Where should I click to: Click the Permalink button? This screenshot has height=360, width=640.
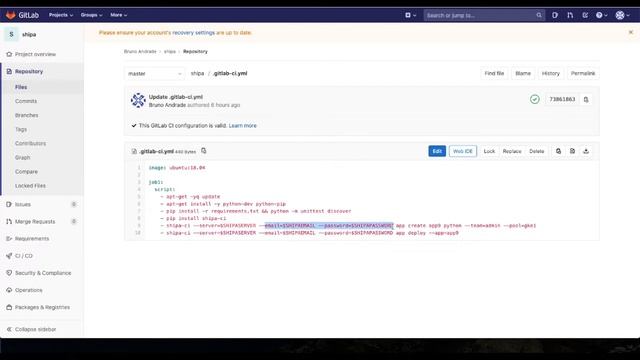582,73
